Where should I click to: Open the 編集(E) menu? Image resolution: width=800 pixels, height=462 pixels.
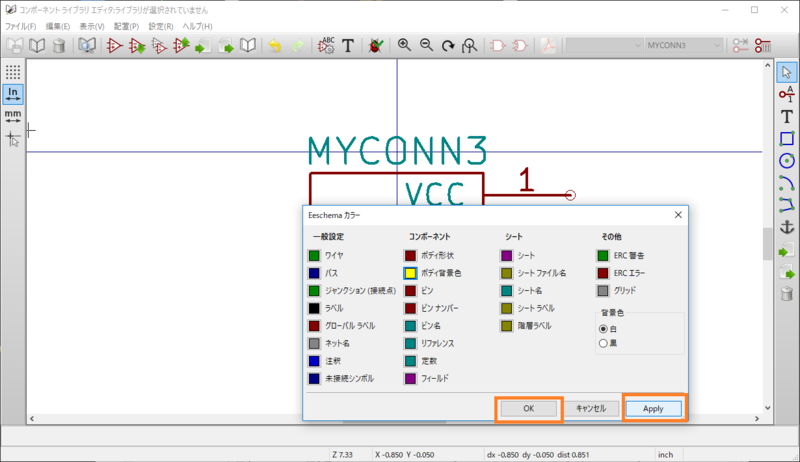pyautogui.click(x=58, y=27)
